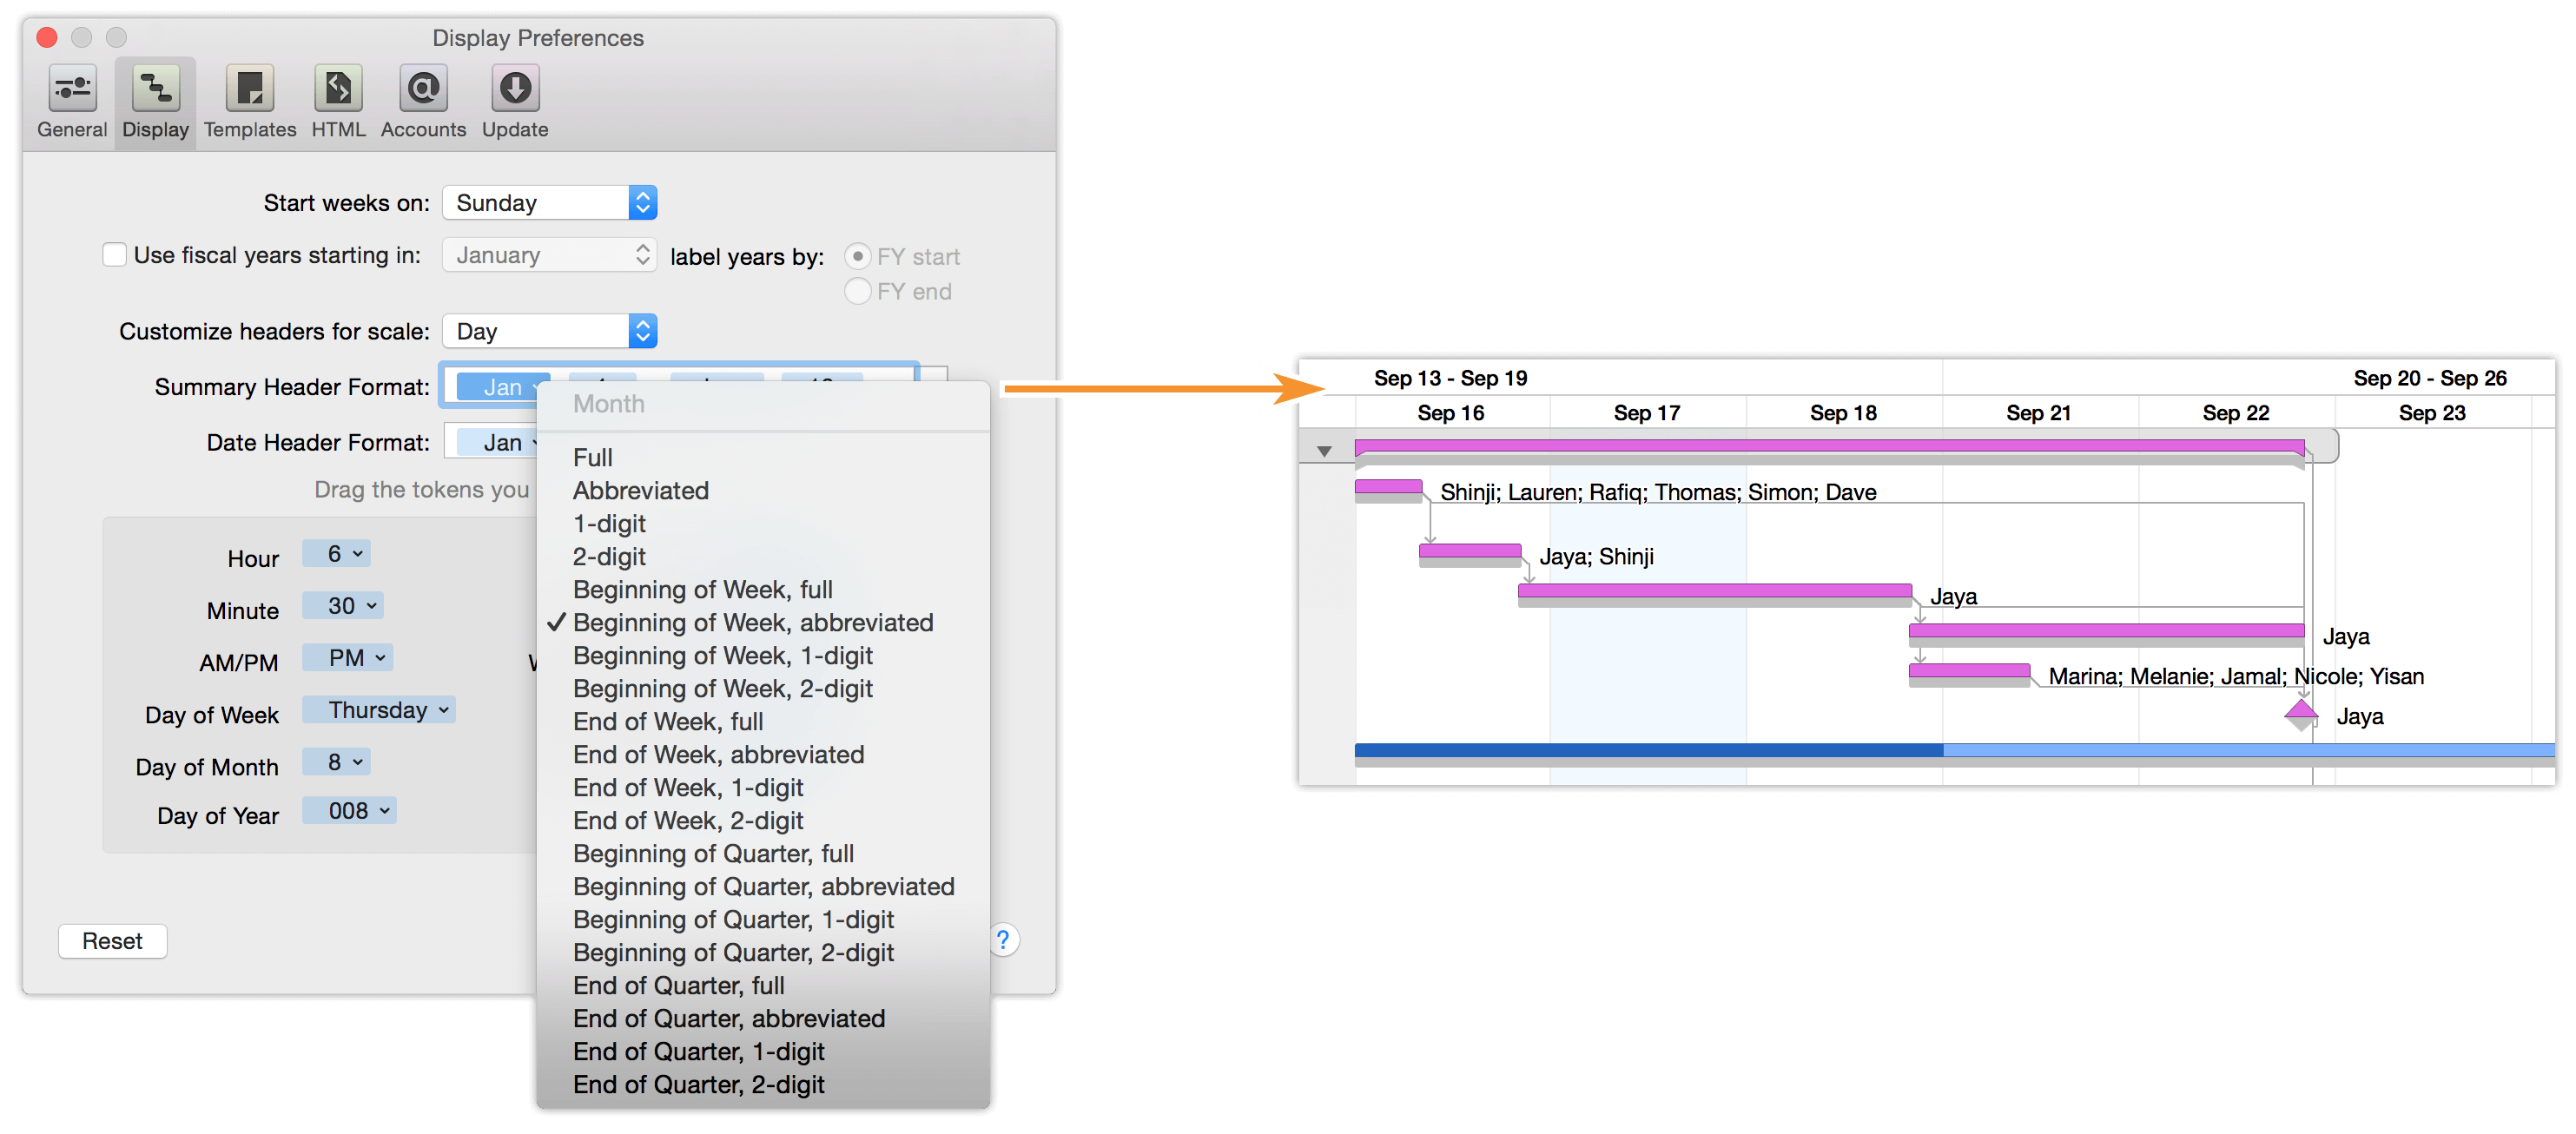This screenshot has height=1134, width=2576.
Task: Click the Sep 21 day header
Action: [x=2038, y=413]
